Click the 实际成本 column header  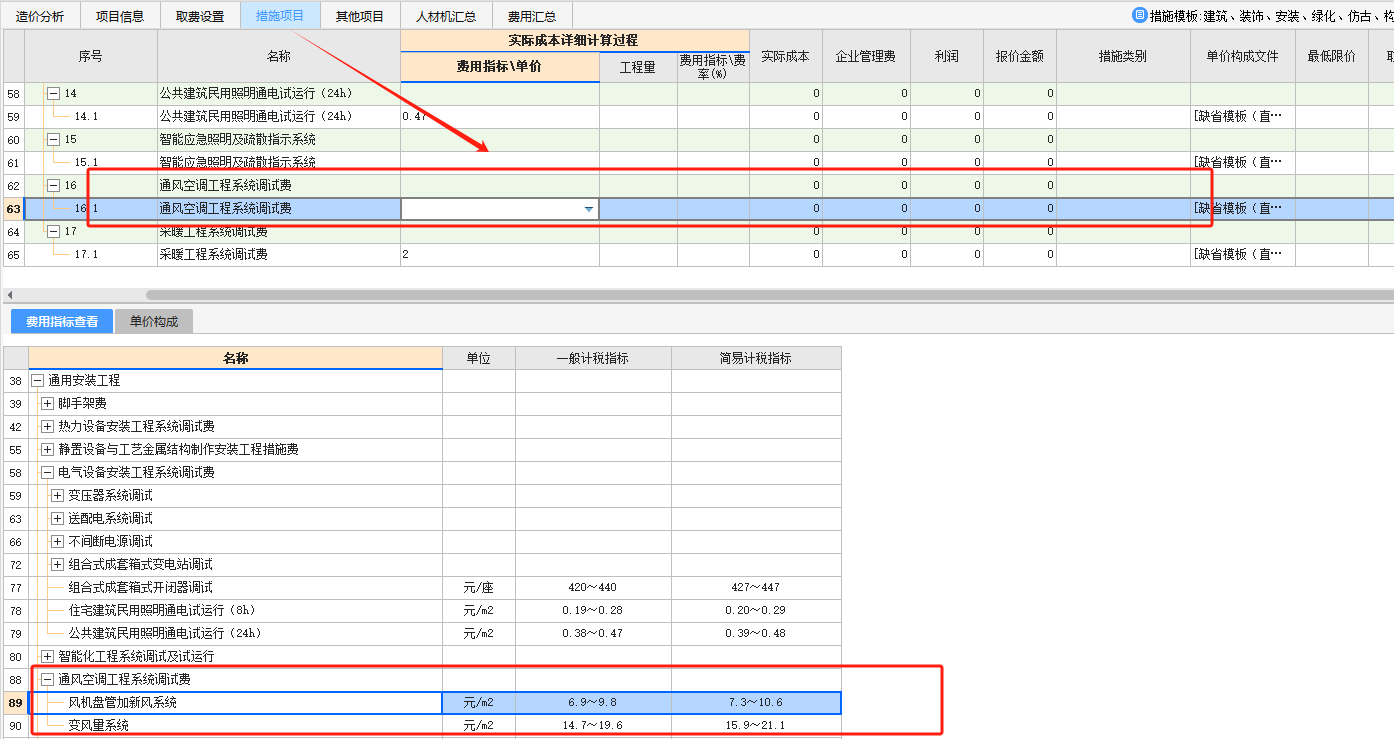pyautogui.click(x=785, y=56)
